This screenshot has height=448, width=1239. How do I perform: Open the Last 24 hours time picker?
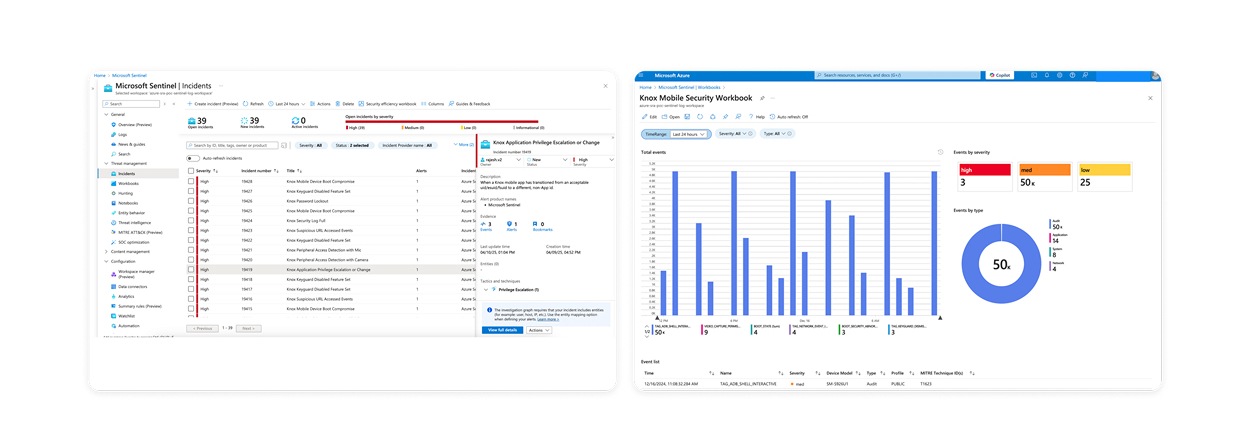pos(286,104)
